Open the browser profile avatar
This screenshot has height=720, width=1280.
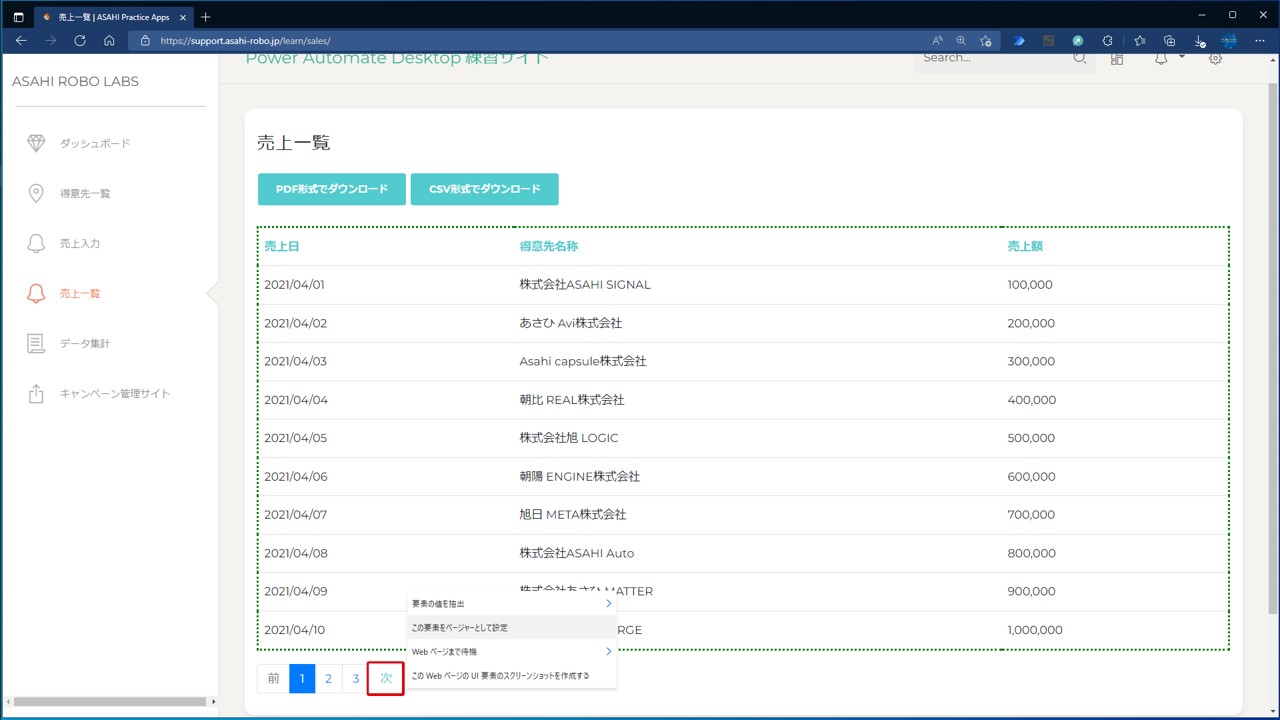point(1229,41)
